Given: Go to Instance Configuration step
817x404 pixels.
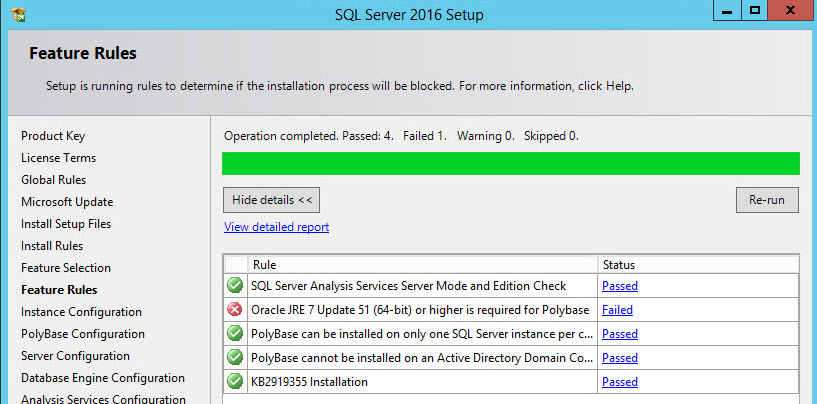Looking at the screenshot, I should 81,312.
